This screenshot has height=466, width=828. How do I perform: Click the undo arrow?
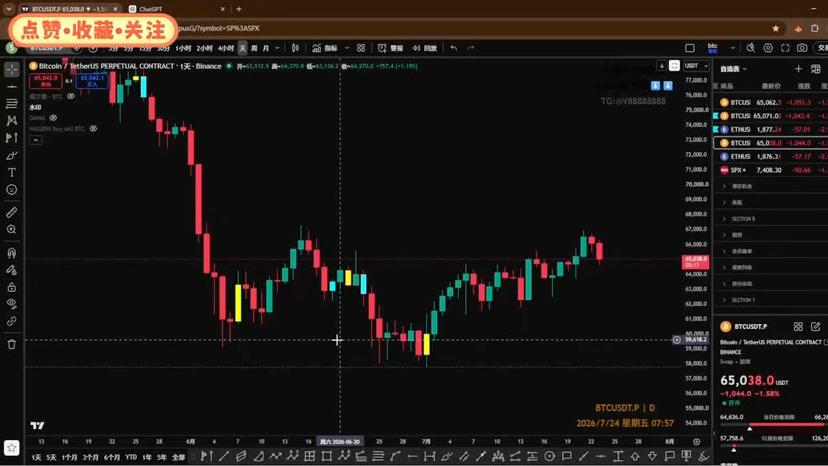454,48
